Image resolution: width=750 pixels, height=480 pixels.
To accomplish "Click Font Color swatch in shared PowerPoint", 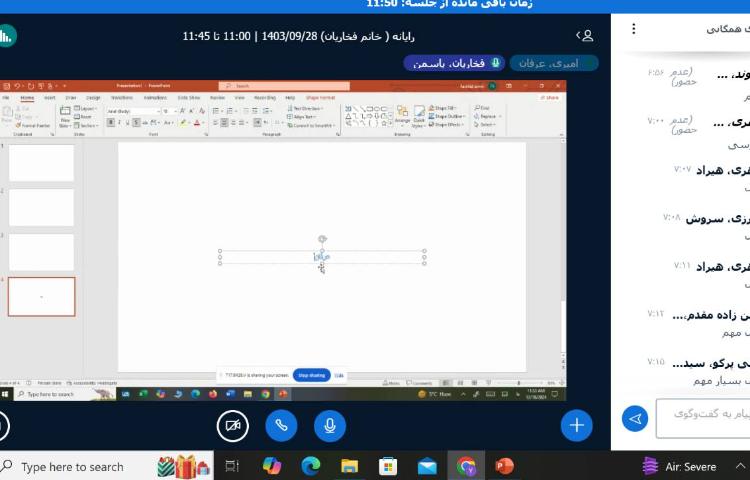I will [x=197, y=123].
